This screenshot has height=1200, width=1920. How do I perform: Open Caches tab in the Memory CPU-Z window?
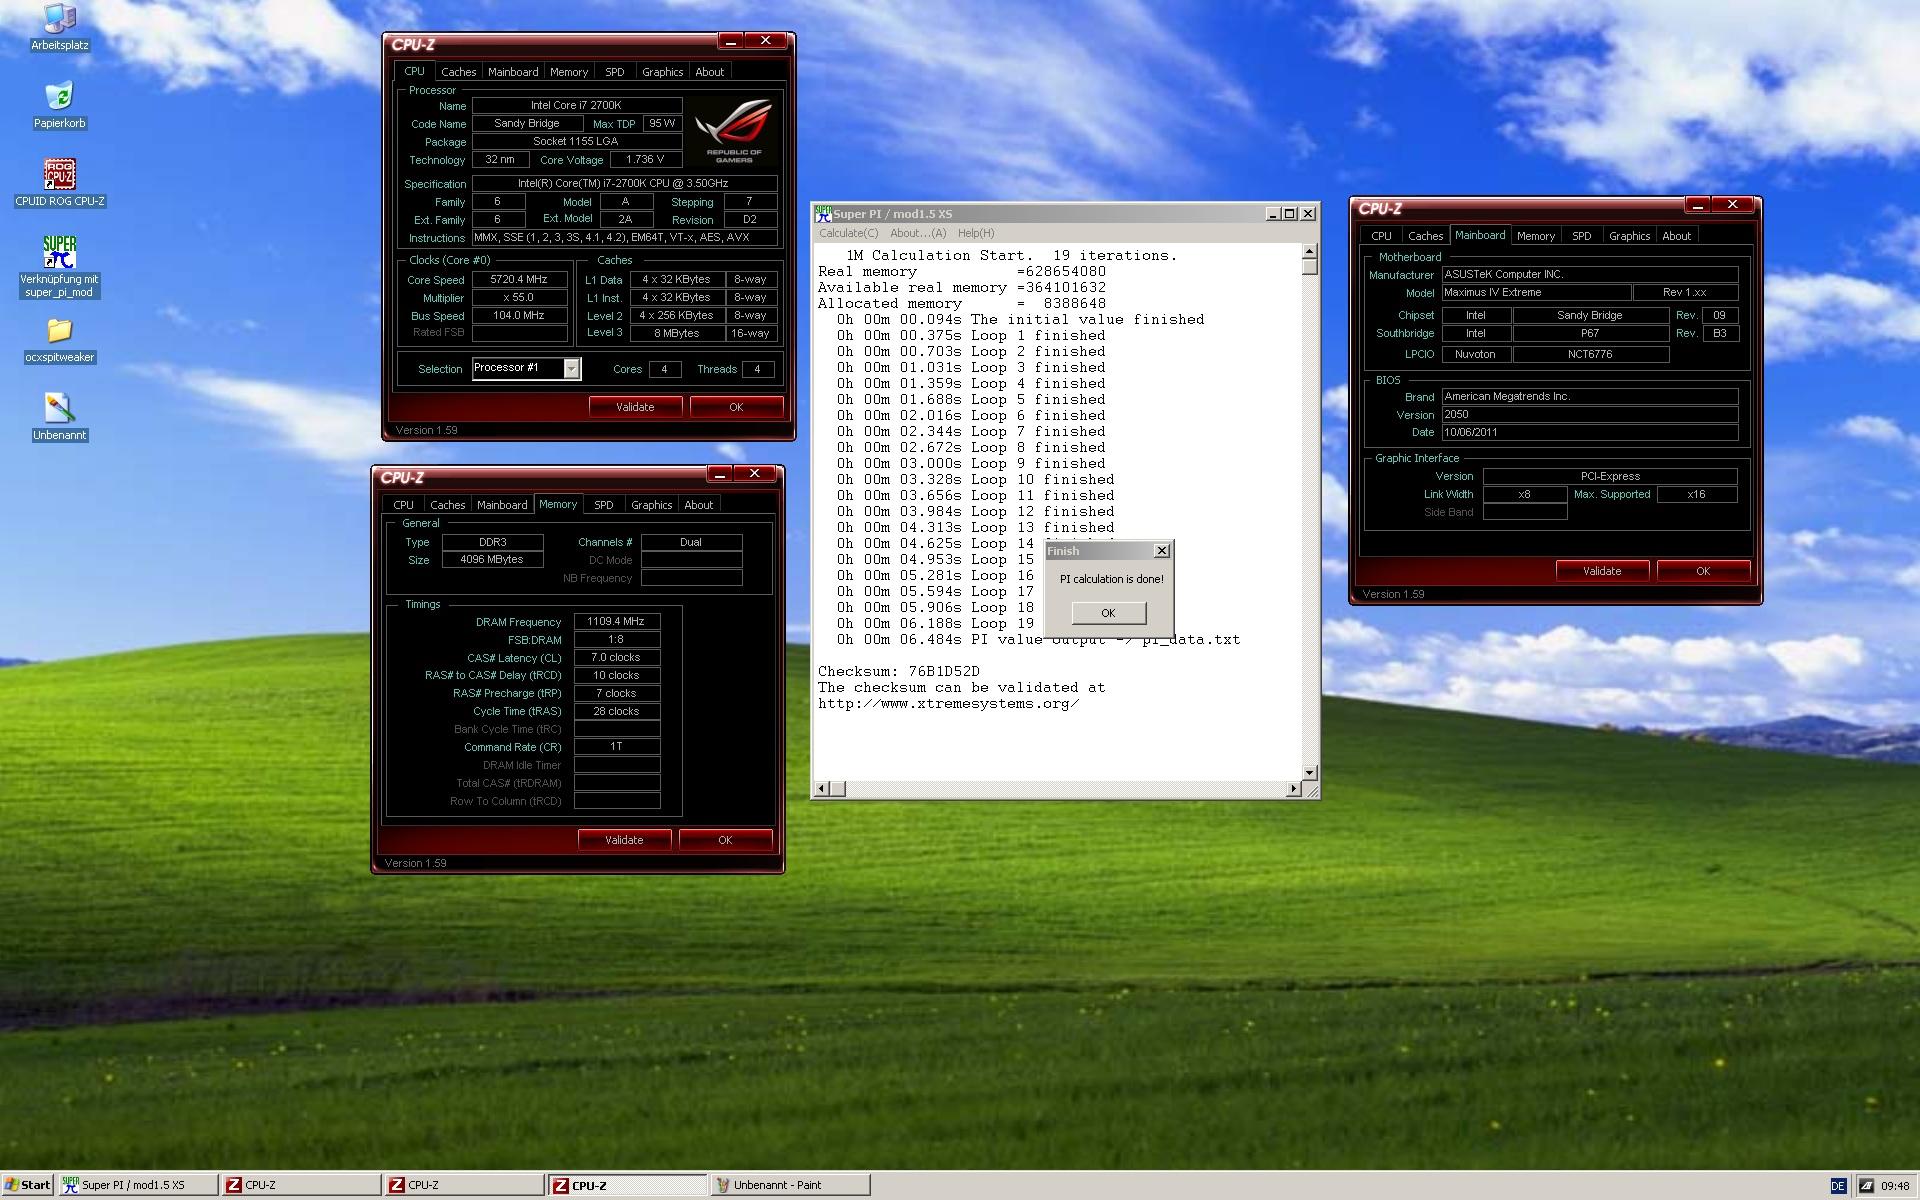tap(447, 505)
